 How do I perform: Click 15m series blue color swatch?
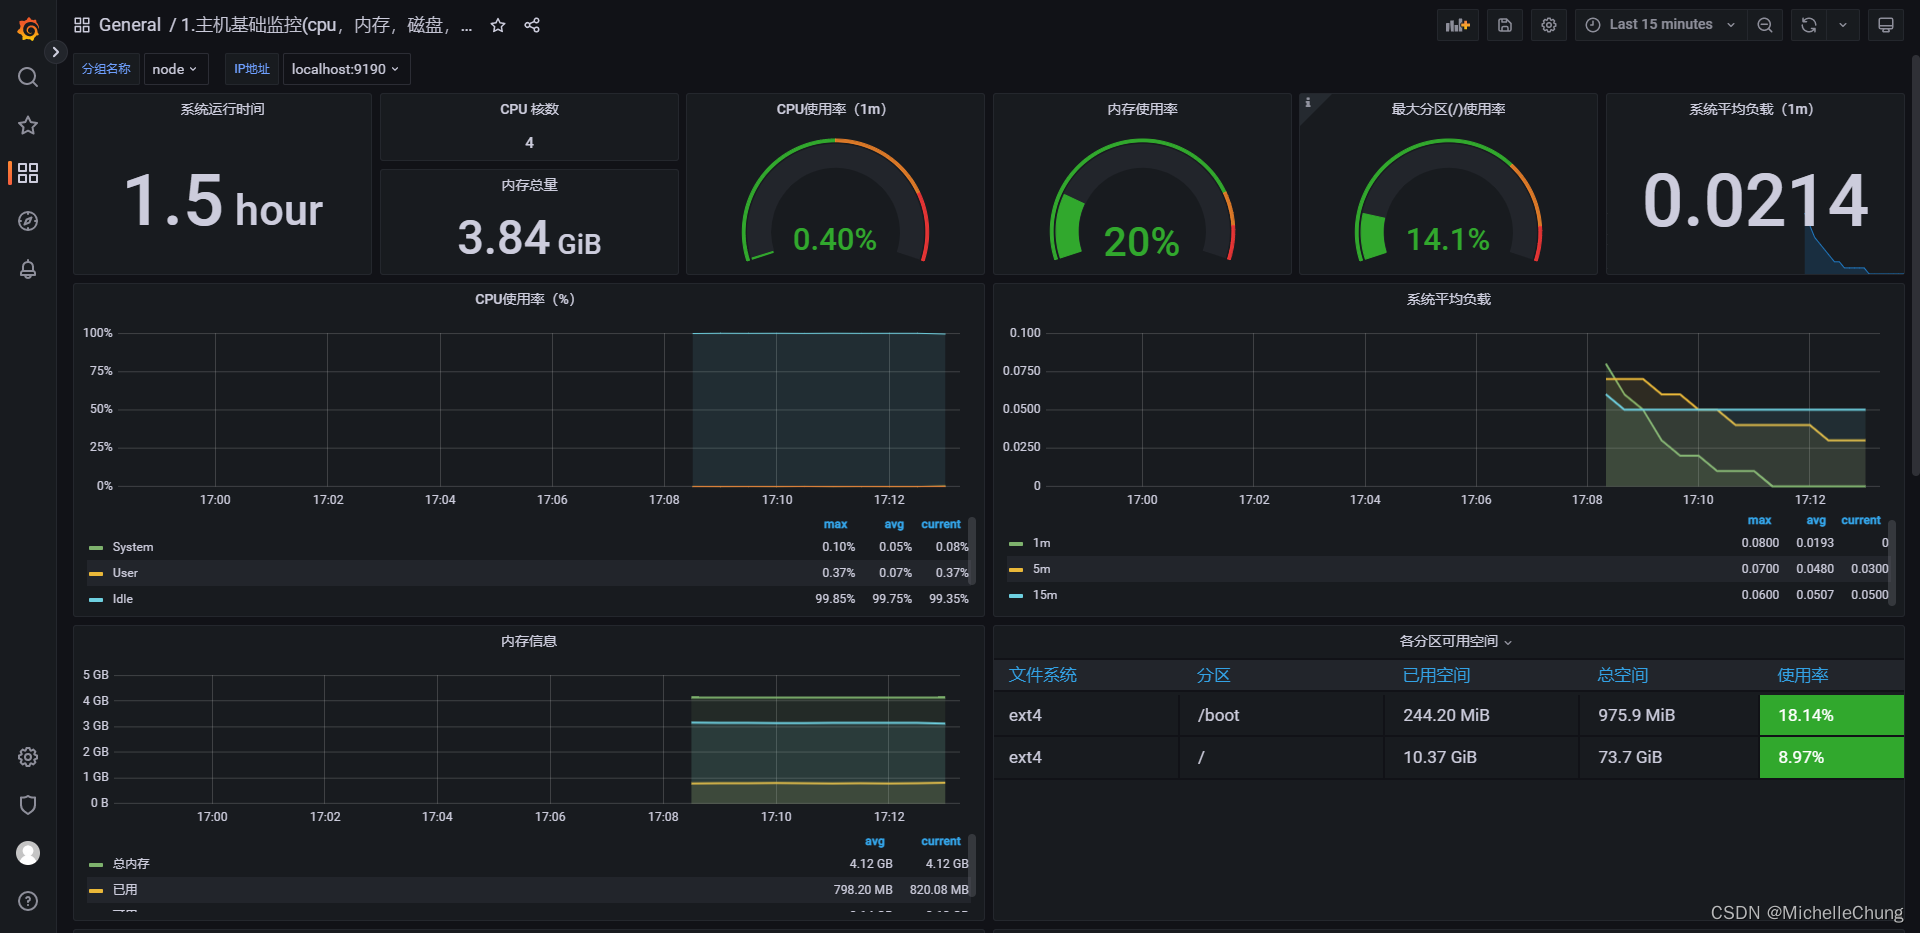click(x=1016, y=596)
